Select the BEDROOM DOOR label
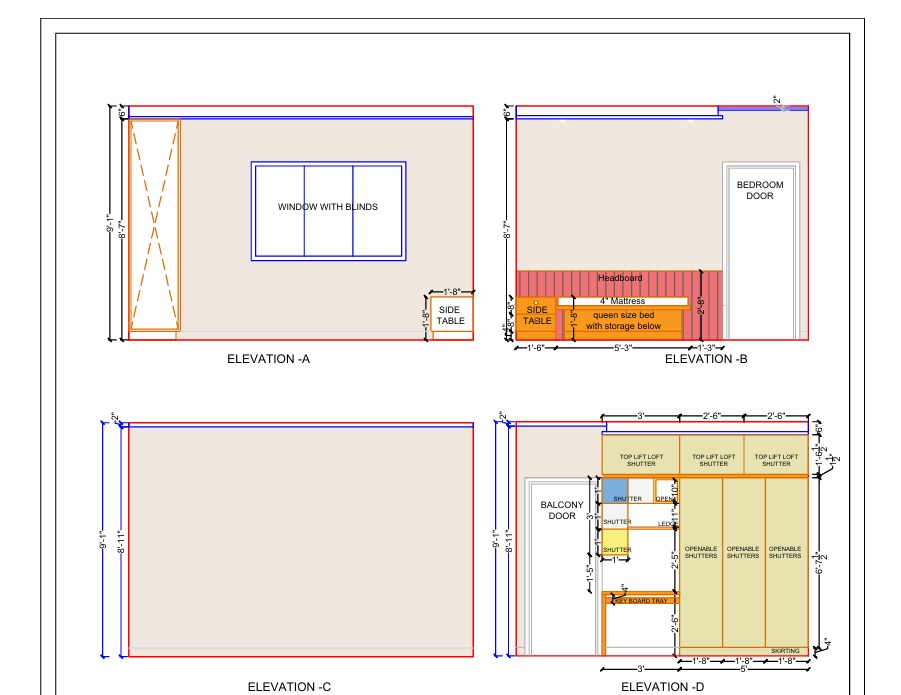 pyautogui.click(x=760, y=191)
